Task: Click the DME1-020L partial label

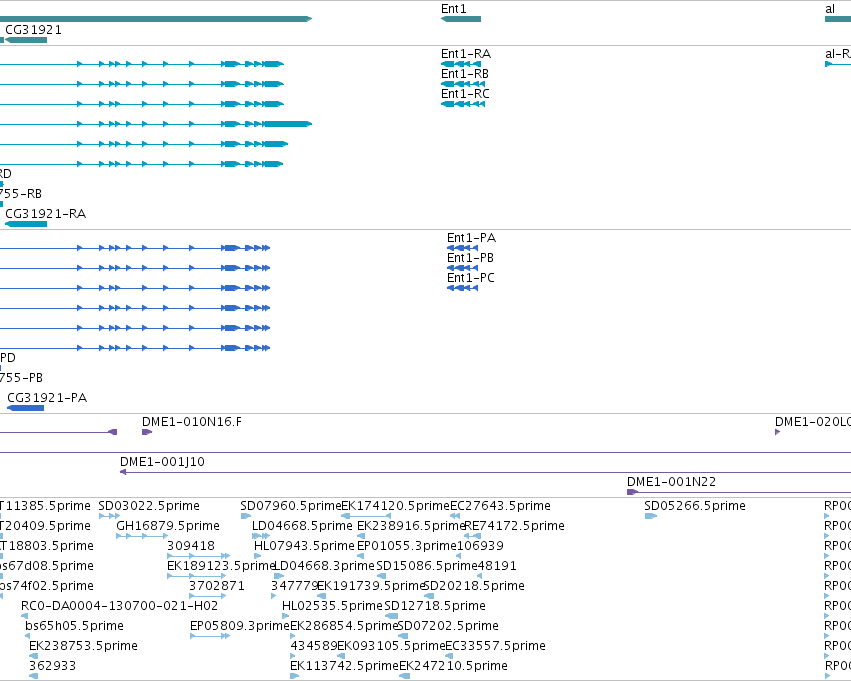Action: [x=812, y=422]
